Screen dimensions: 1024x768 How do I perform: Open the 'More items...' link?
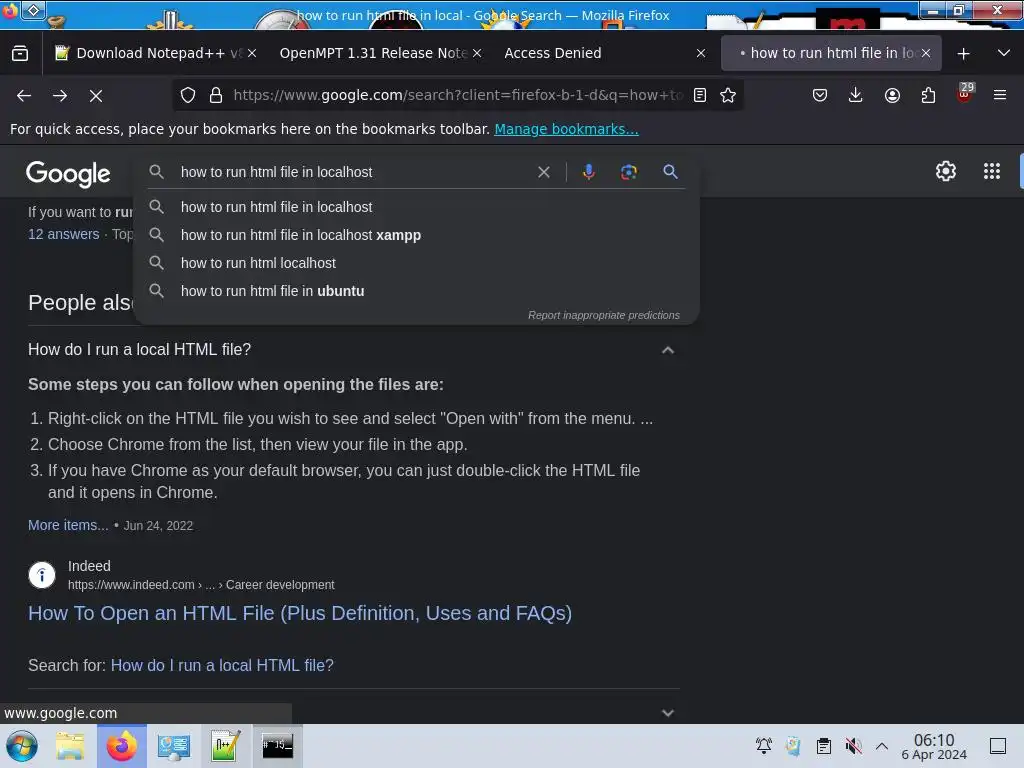tap(68, 525)
